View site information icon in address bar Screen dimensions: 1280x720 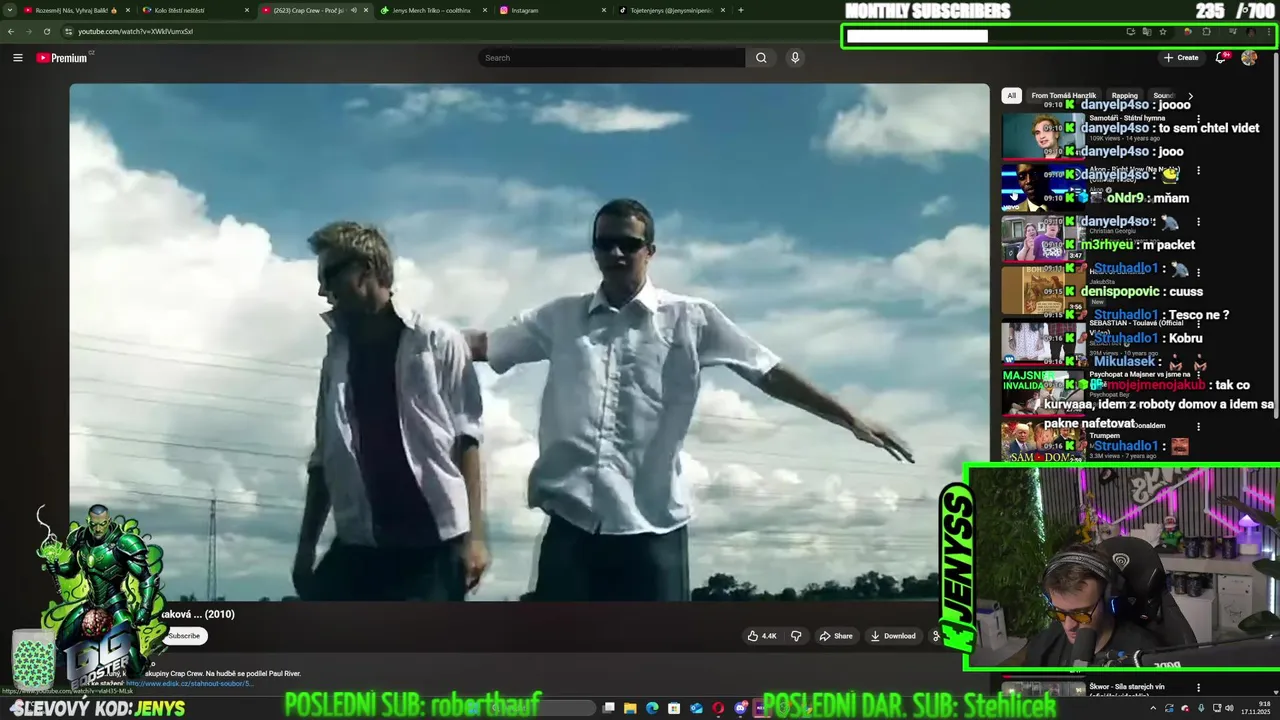pyautogui.click(x=68, y=31)
